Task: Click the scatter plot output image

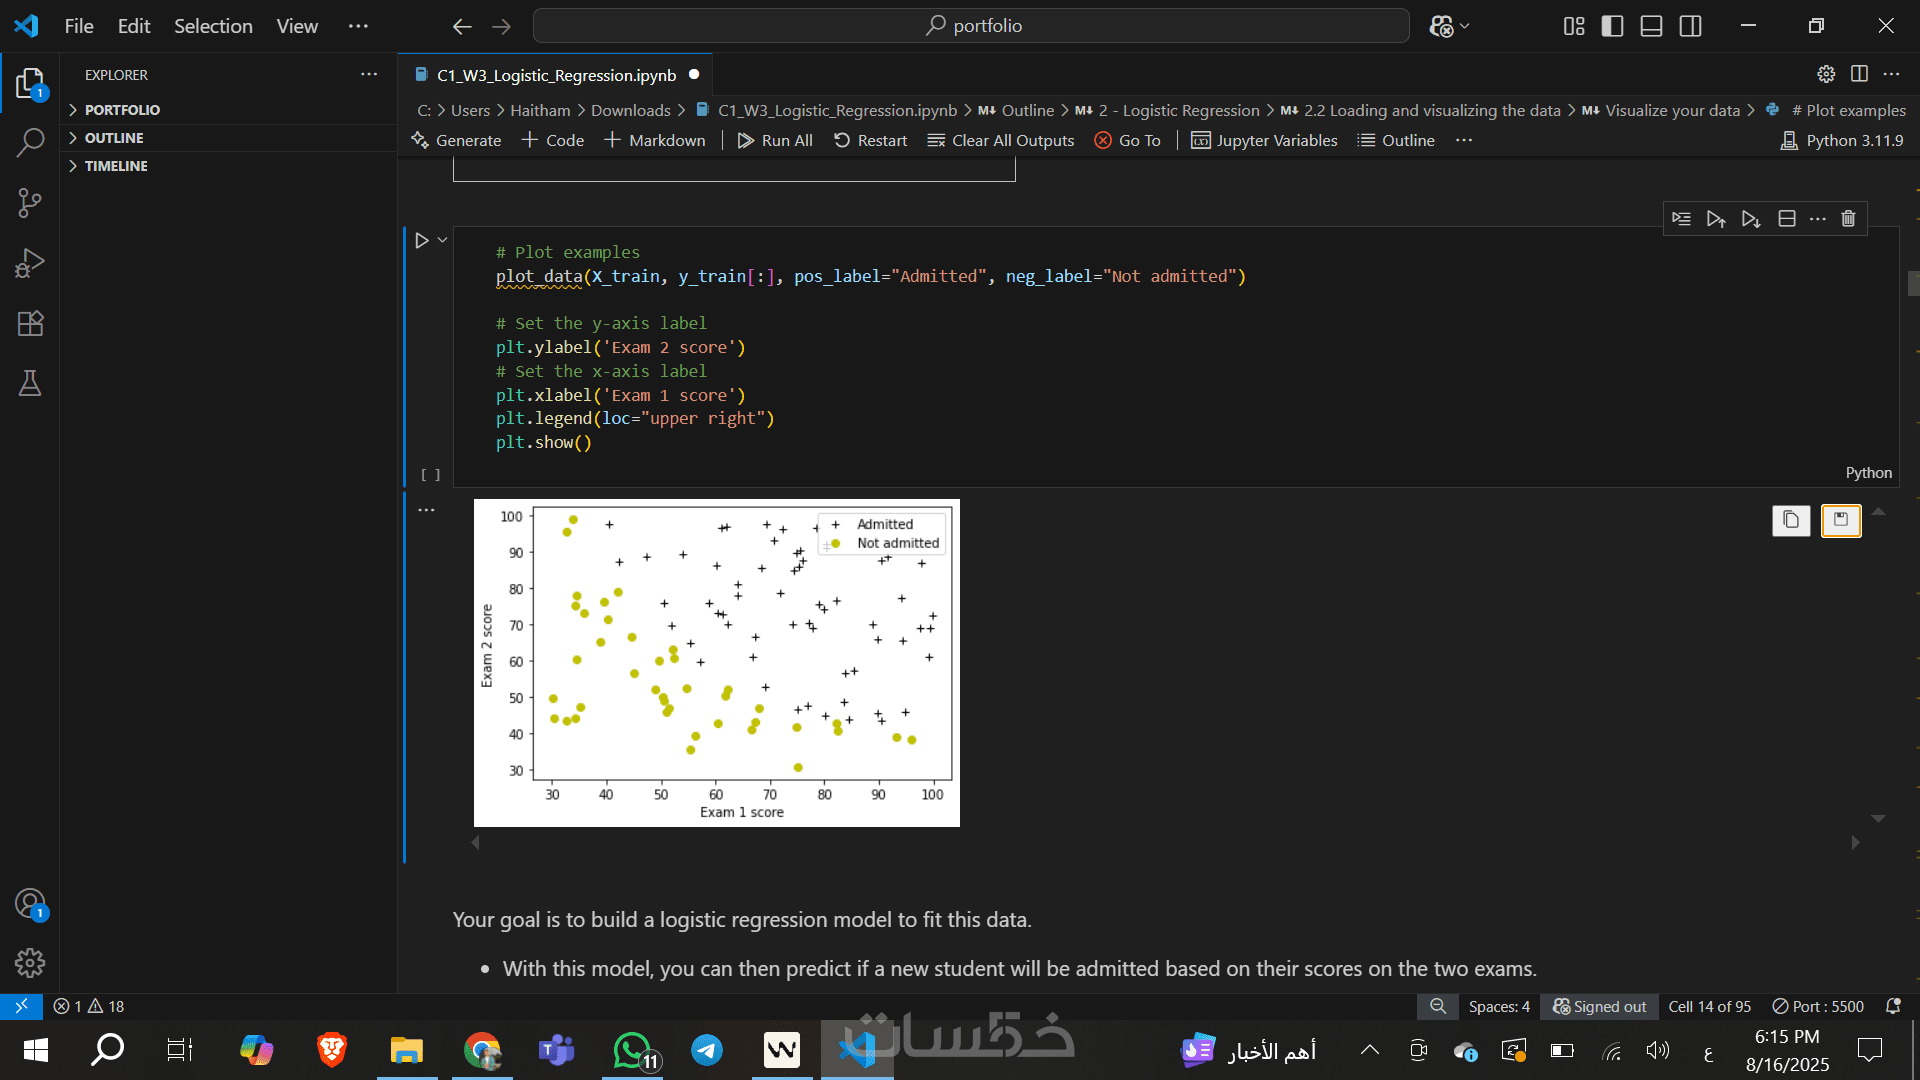Action: point(716,662)
